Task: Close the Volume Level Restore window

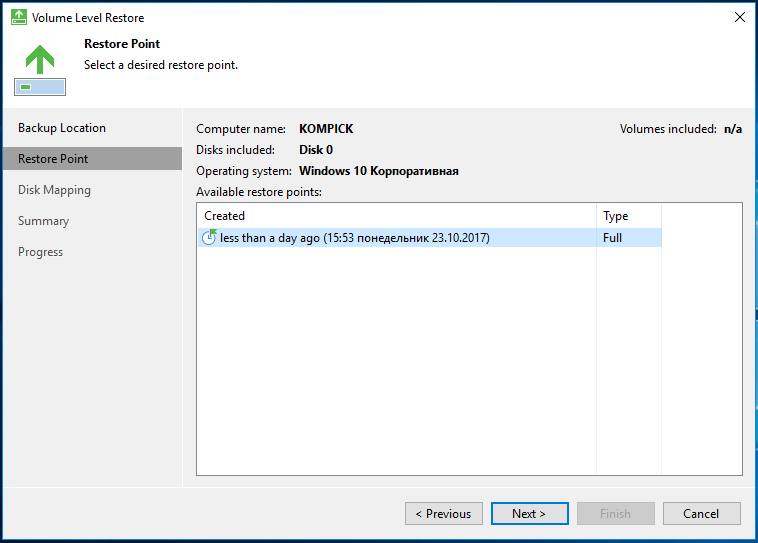Action: coord(740,17)
